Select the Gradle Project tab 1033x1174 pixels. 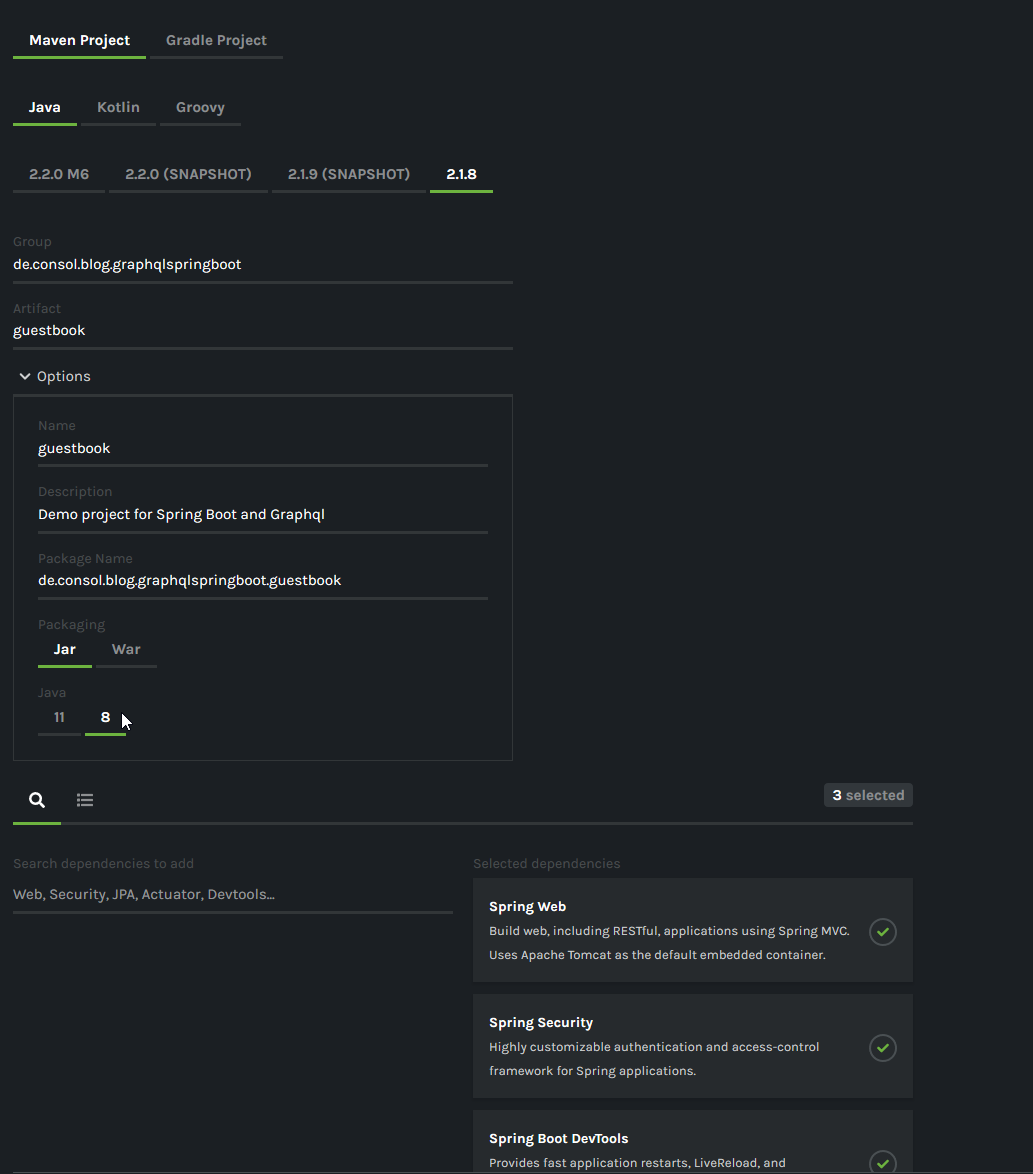[216, 41]
